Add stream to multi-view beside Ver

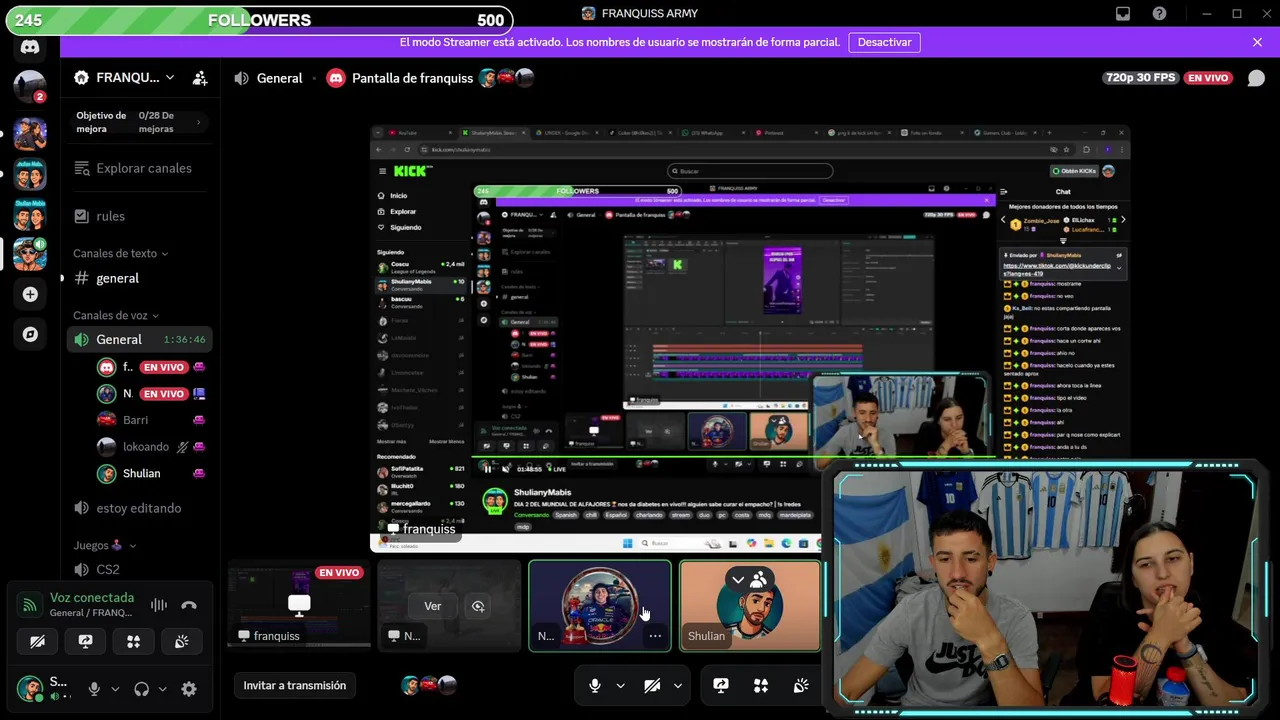click(478, 606)
